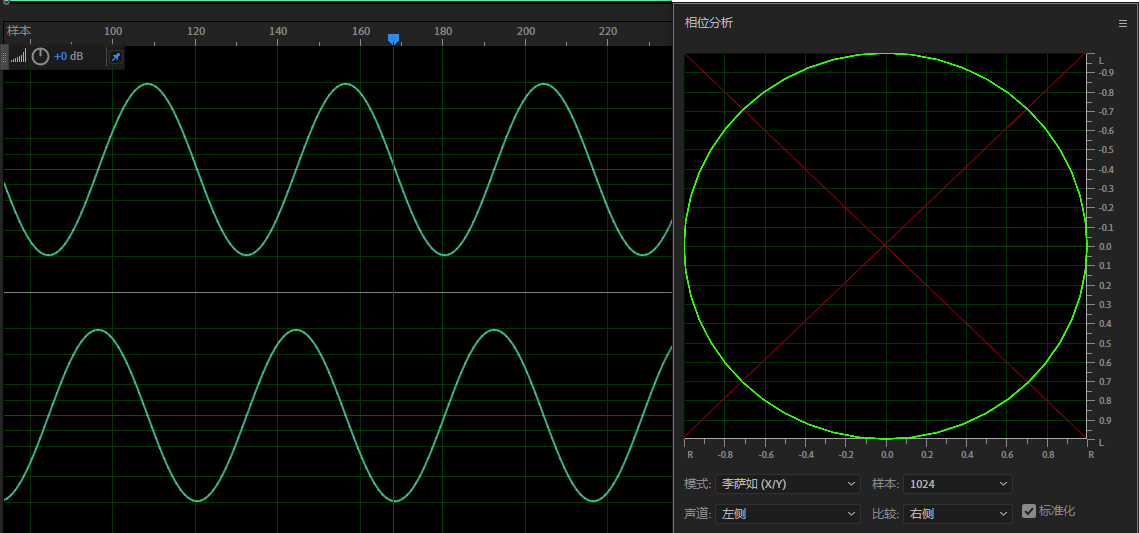
Task: Click the +0 dB gain value
Action: [69, 57]
